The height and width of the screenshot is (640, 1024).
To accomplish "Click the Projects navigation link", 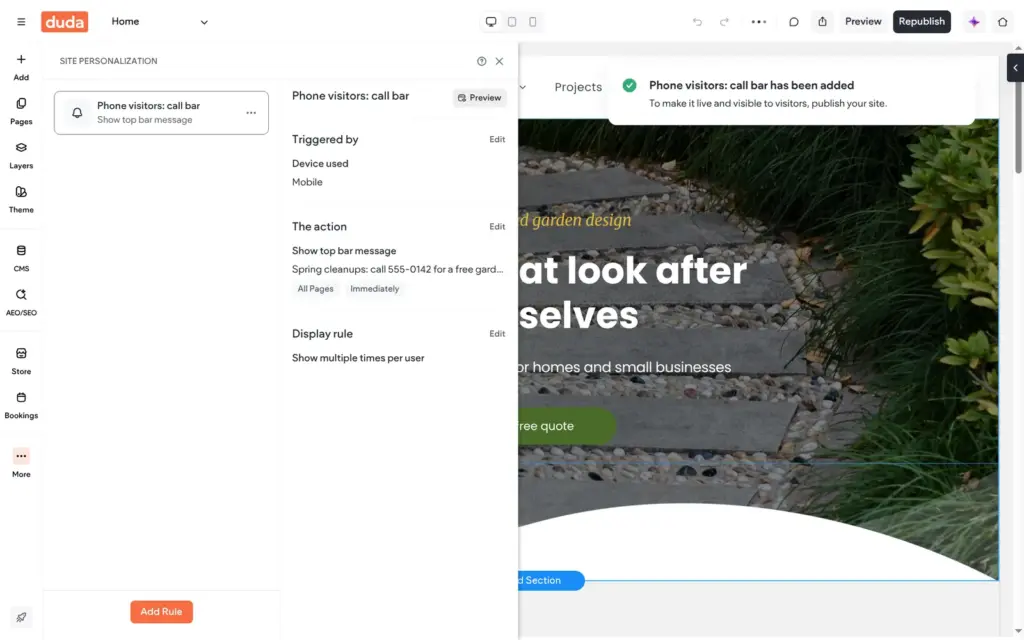I will (x=578, y=87).
